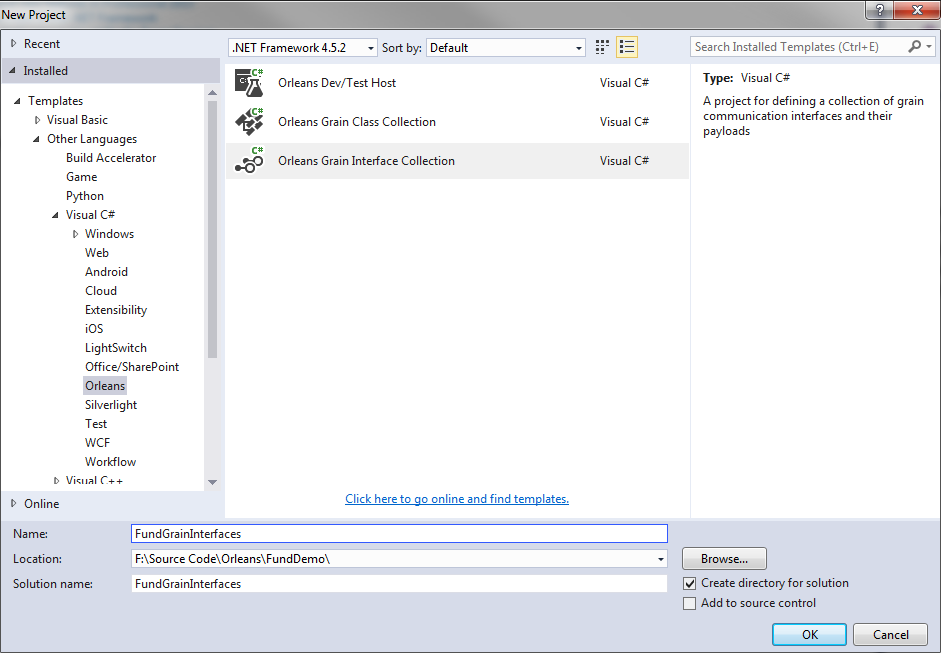Open the dialog help button
The image size is (941, 653).
coord(880,11)
